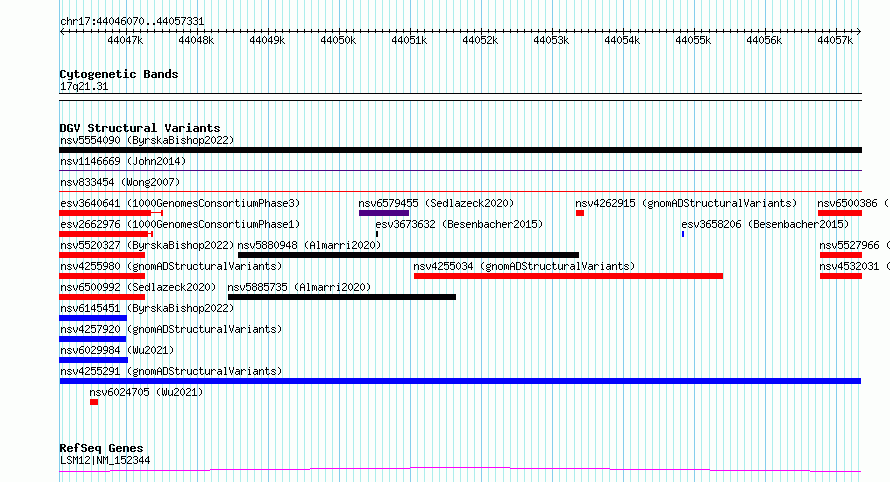
Task: Select the long blue nsv4255291 bar
Action: coord(460,381)
